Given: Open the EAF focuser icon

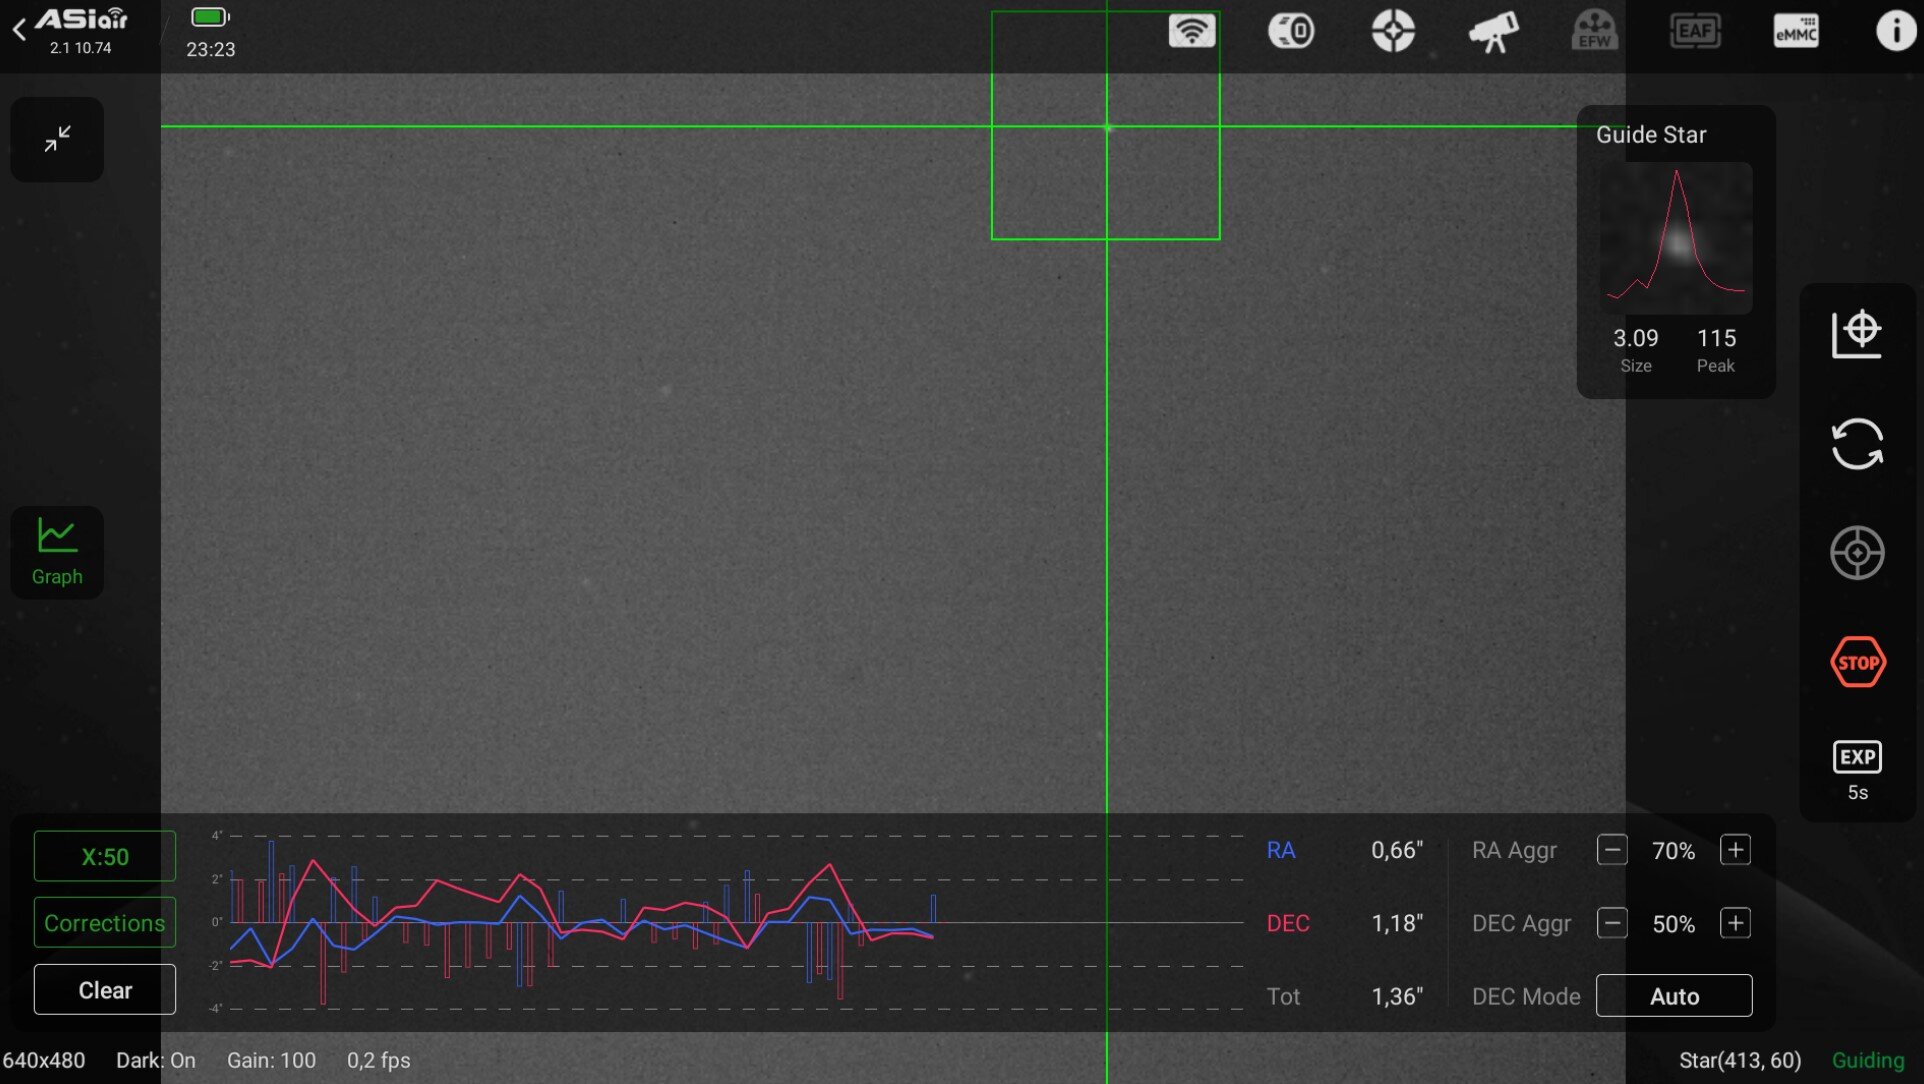Looking at the screenshot, I should tap(1695, 31).
